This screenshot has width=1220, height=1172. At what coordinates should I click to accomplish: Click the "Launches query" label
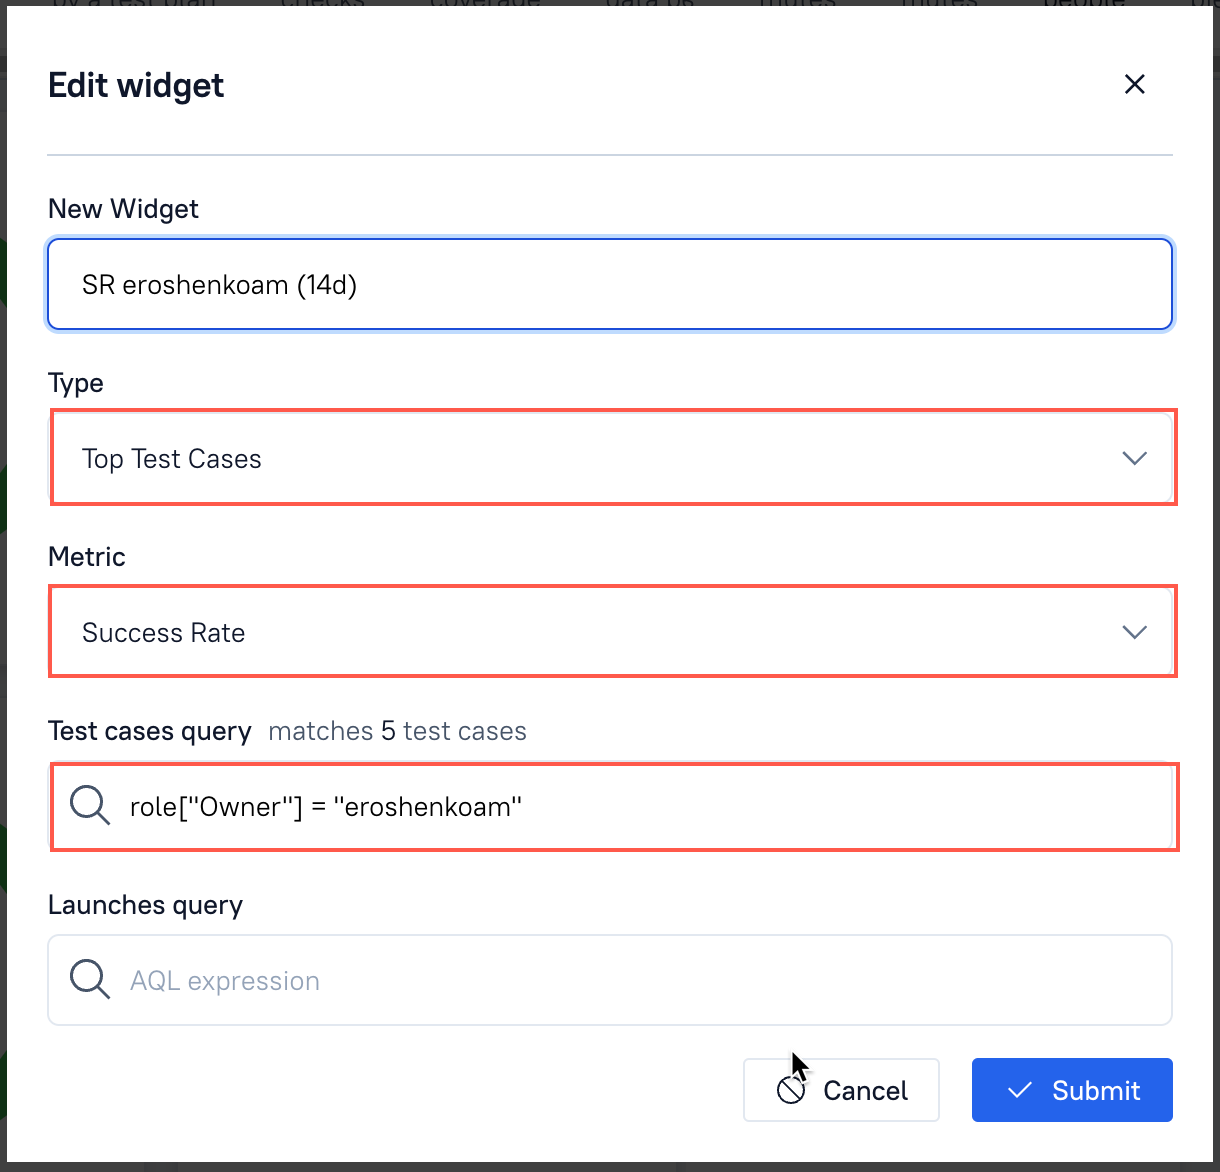[146, 905]
